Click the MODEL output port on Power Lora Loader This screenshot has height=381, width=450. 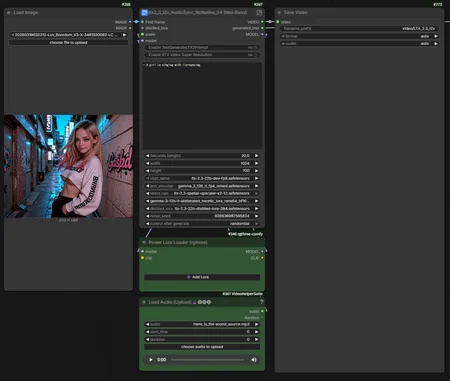tap(262, 251)
